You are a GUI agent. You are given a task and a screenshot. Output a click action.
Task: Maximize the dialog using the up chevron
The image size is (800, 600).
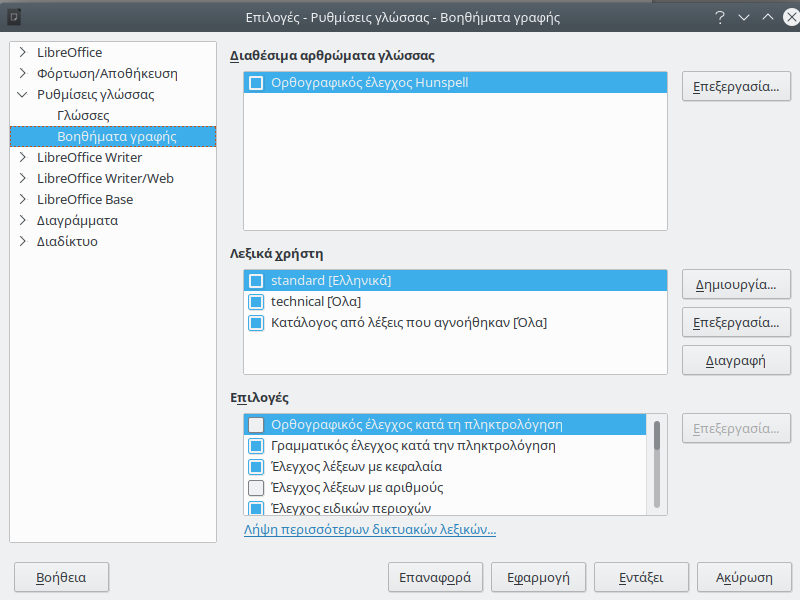click(768, 17)
